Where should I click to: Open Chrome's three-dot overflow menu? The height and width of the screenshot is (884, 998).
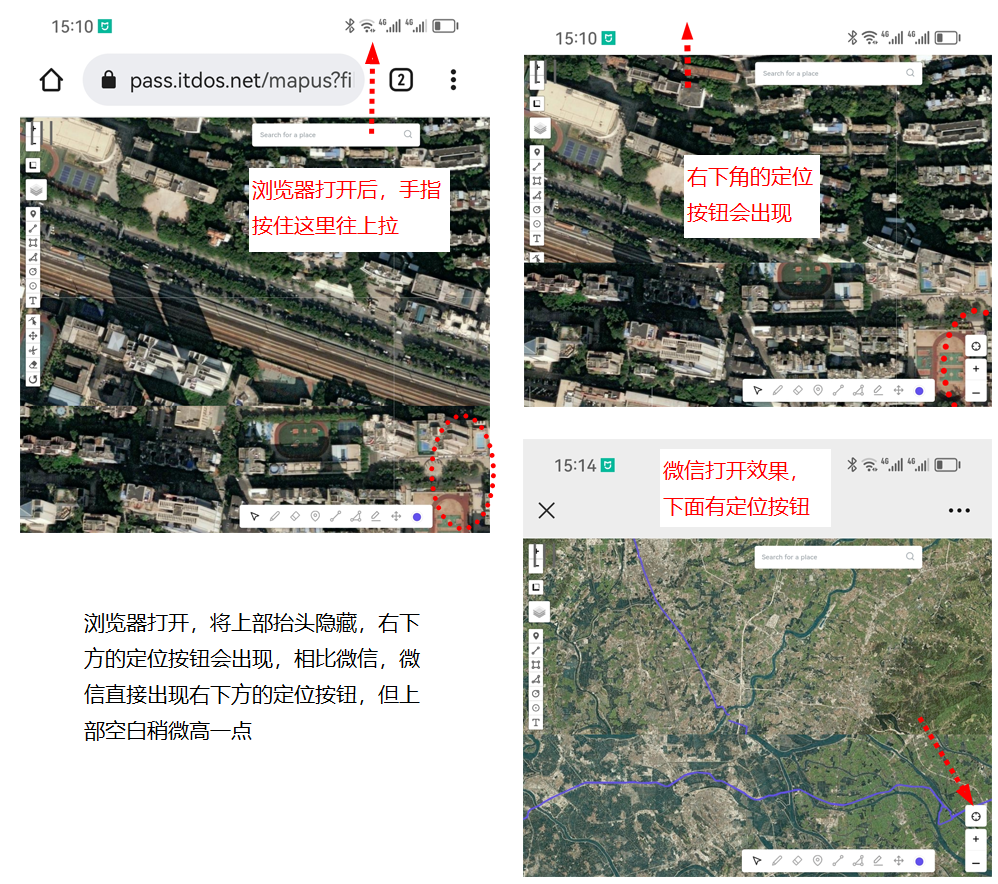tap(453, 80)
